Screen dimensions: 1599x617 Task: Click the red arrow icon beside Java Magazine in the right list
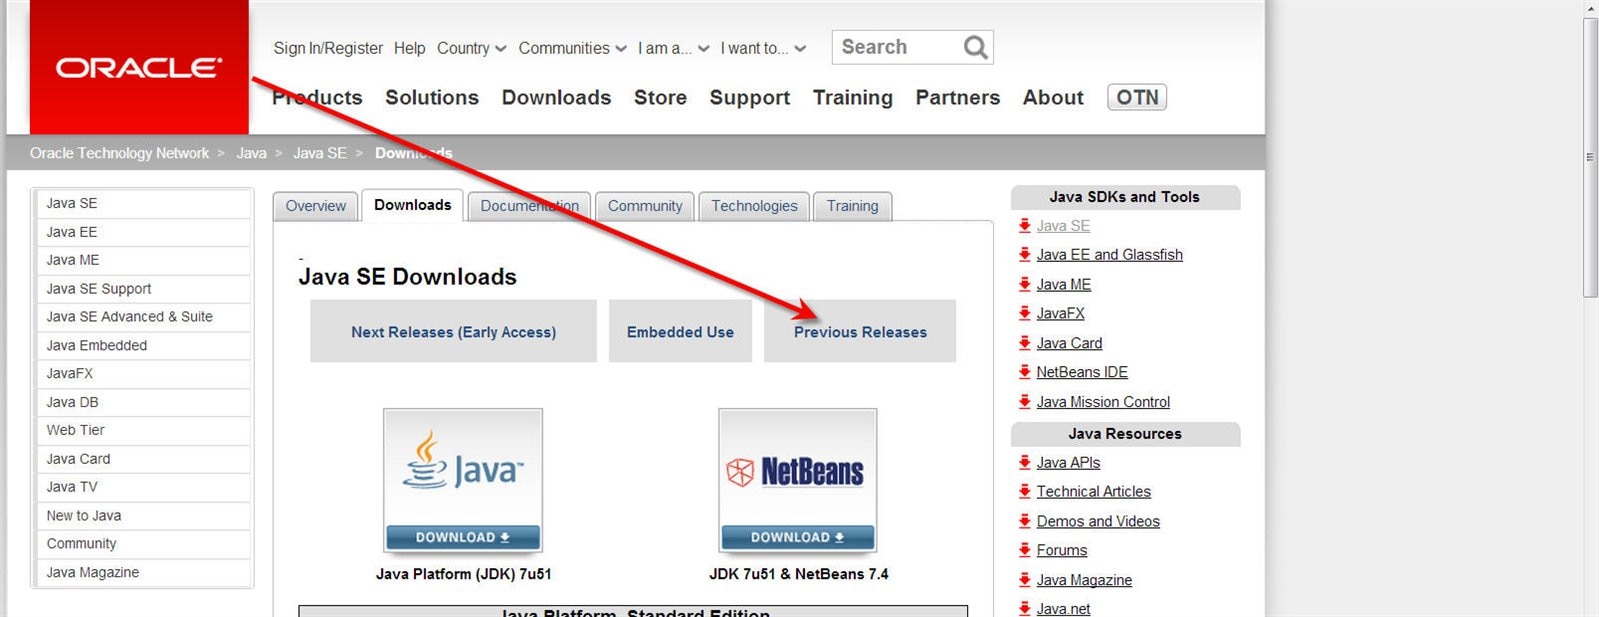1024,579
